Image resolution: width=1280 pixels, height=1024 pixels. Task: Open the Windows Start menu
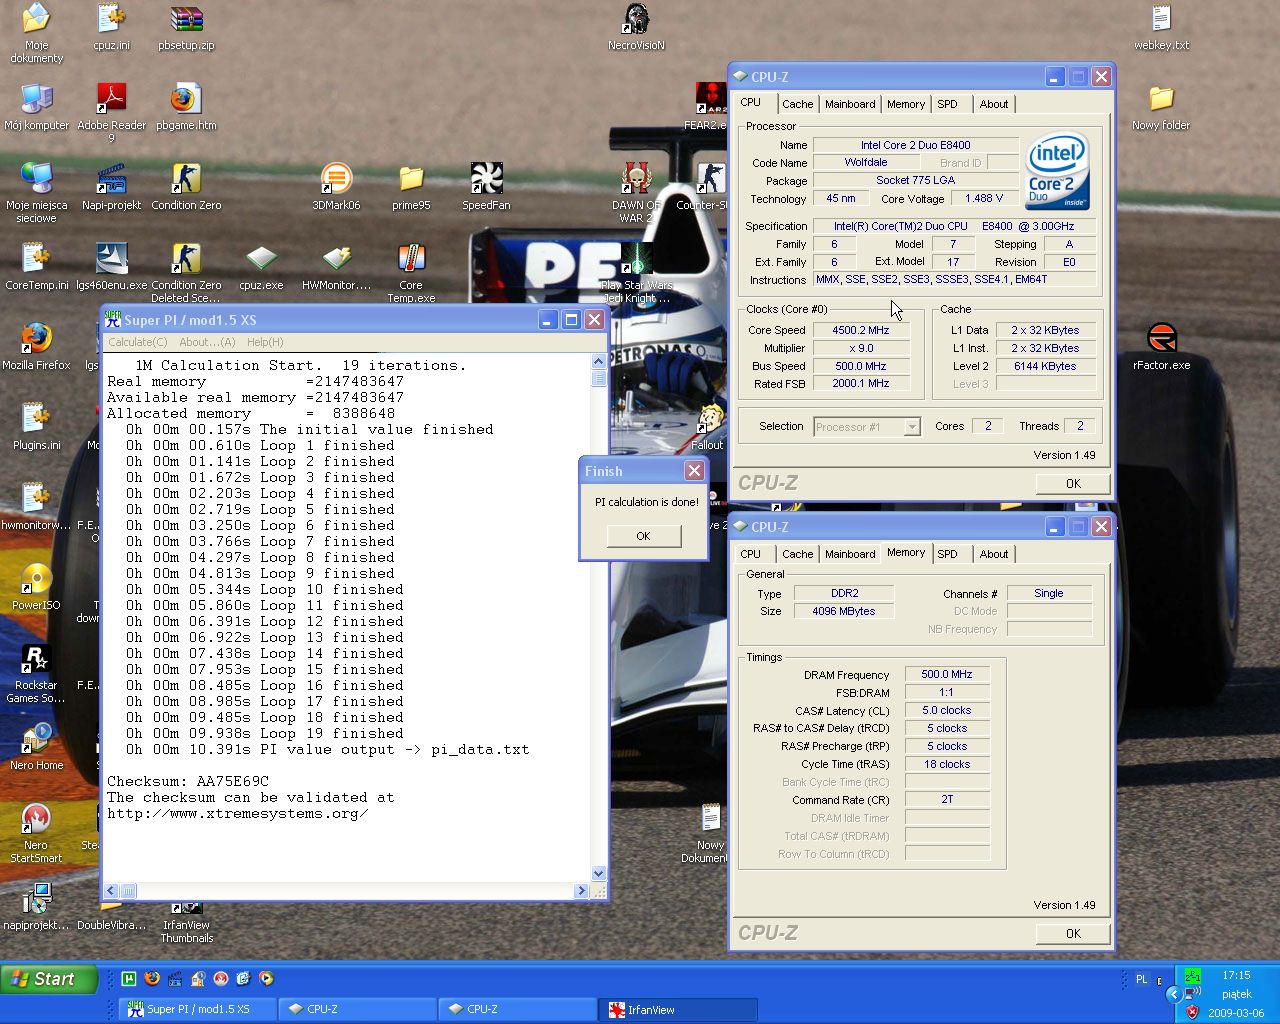click(x=49, y=979)
